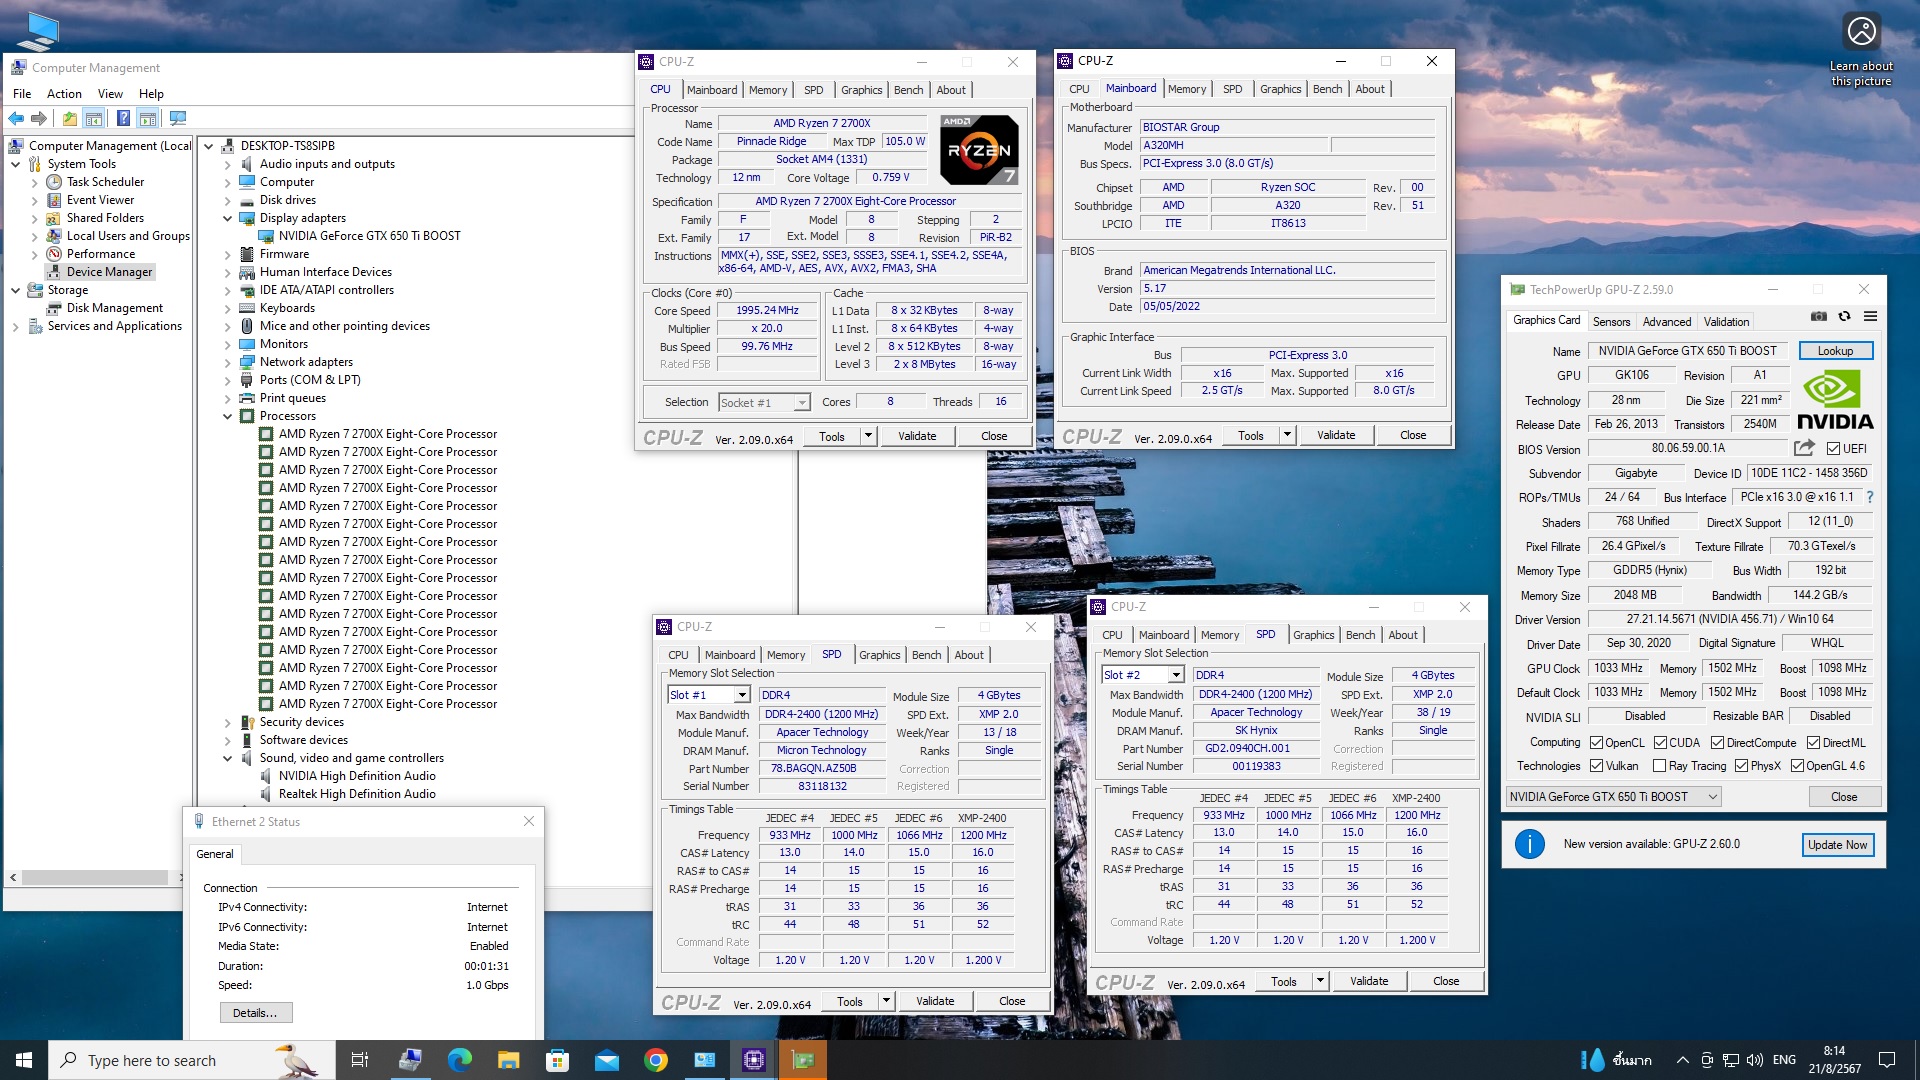This screenshot has height=1080, width=1920.
Task: Click Details button in Ethernet 2 Status
Action: tap(255, 1013)
